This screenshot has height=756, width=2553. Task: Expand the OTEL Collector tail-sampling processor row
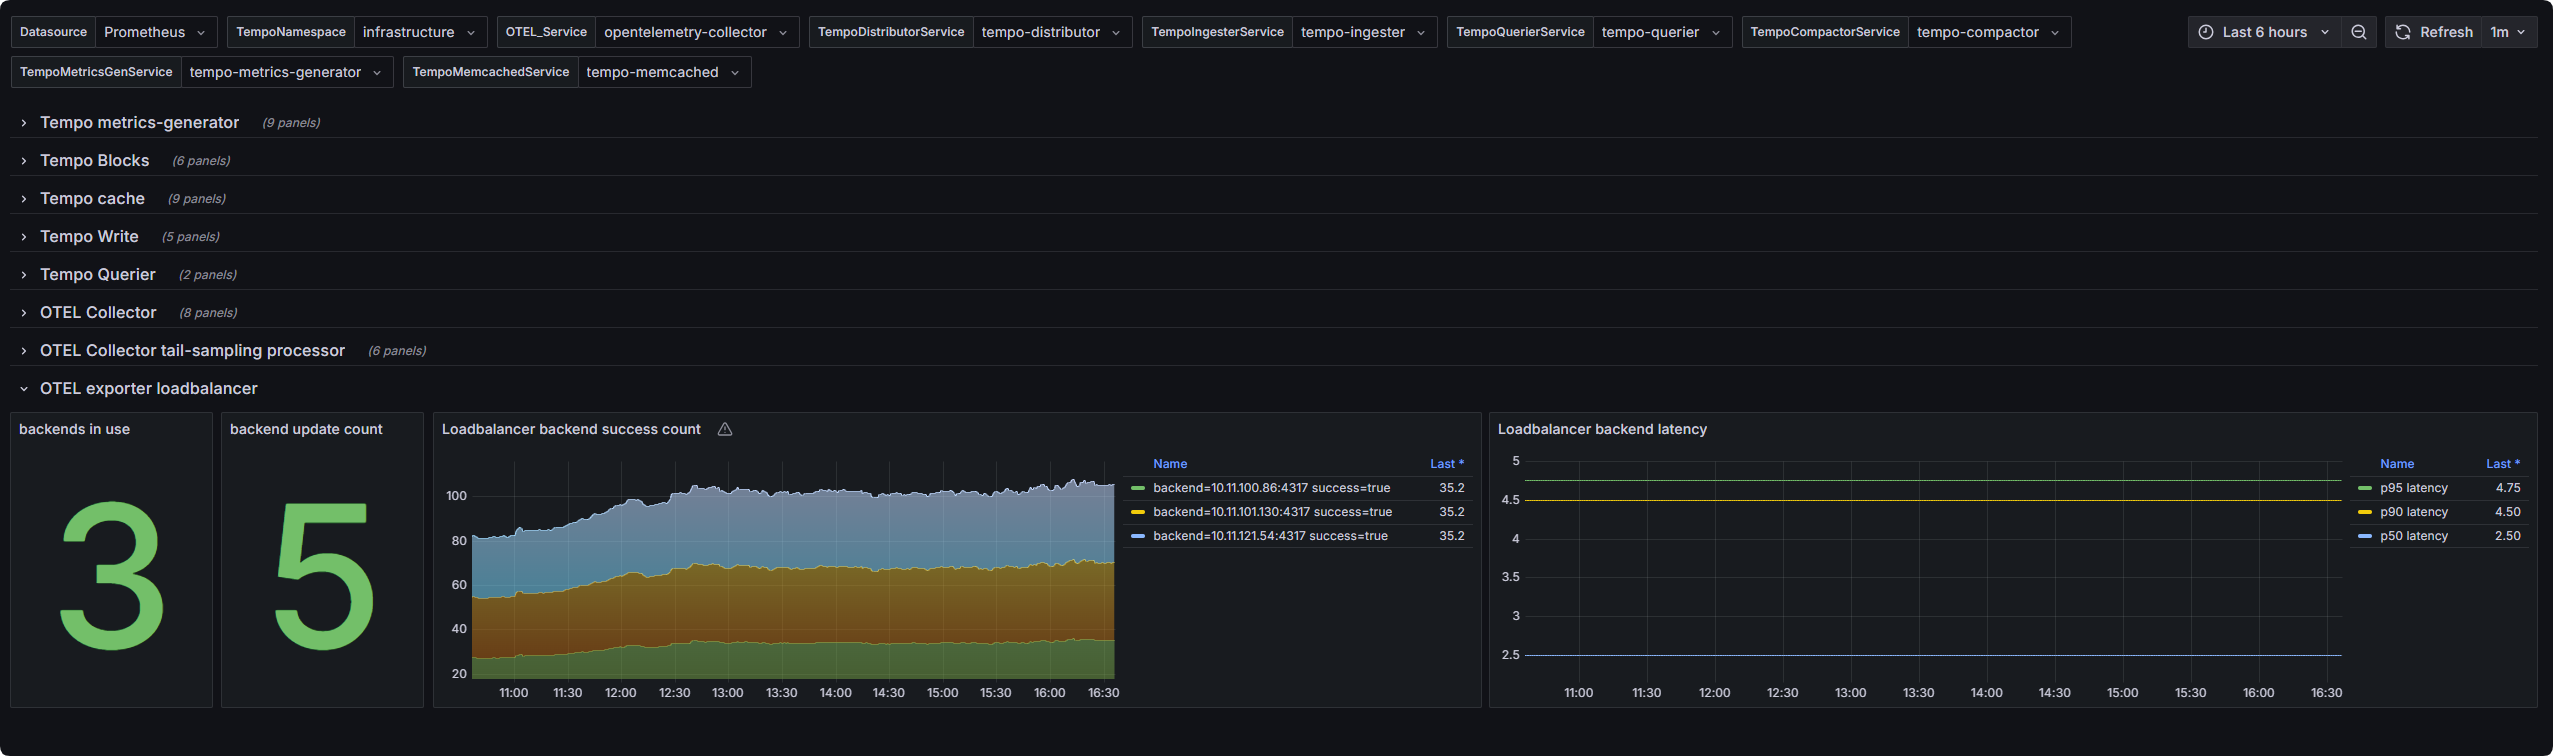tap(192, 350)
